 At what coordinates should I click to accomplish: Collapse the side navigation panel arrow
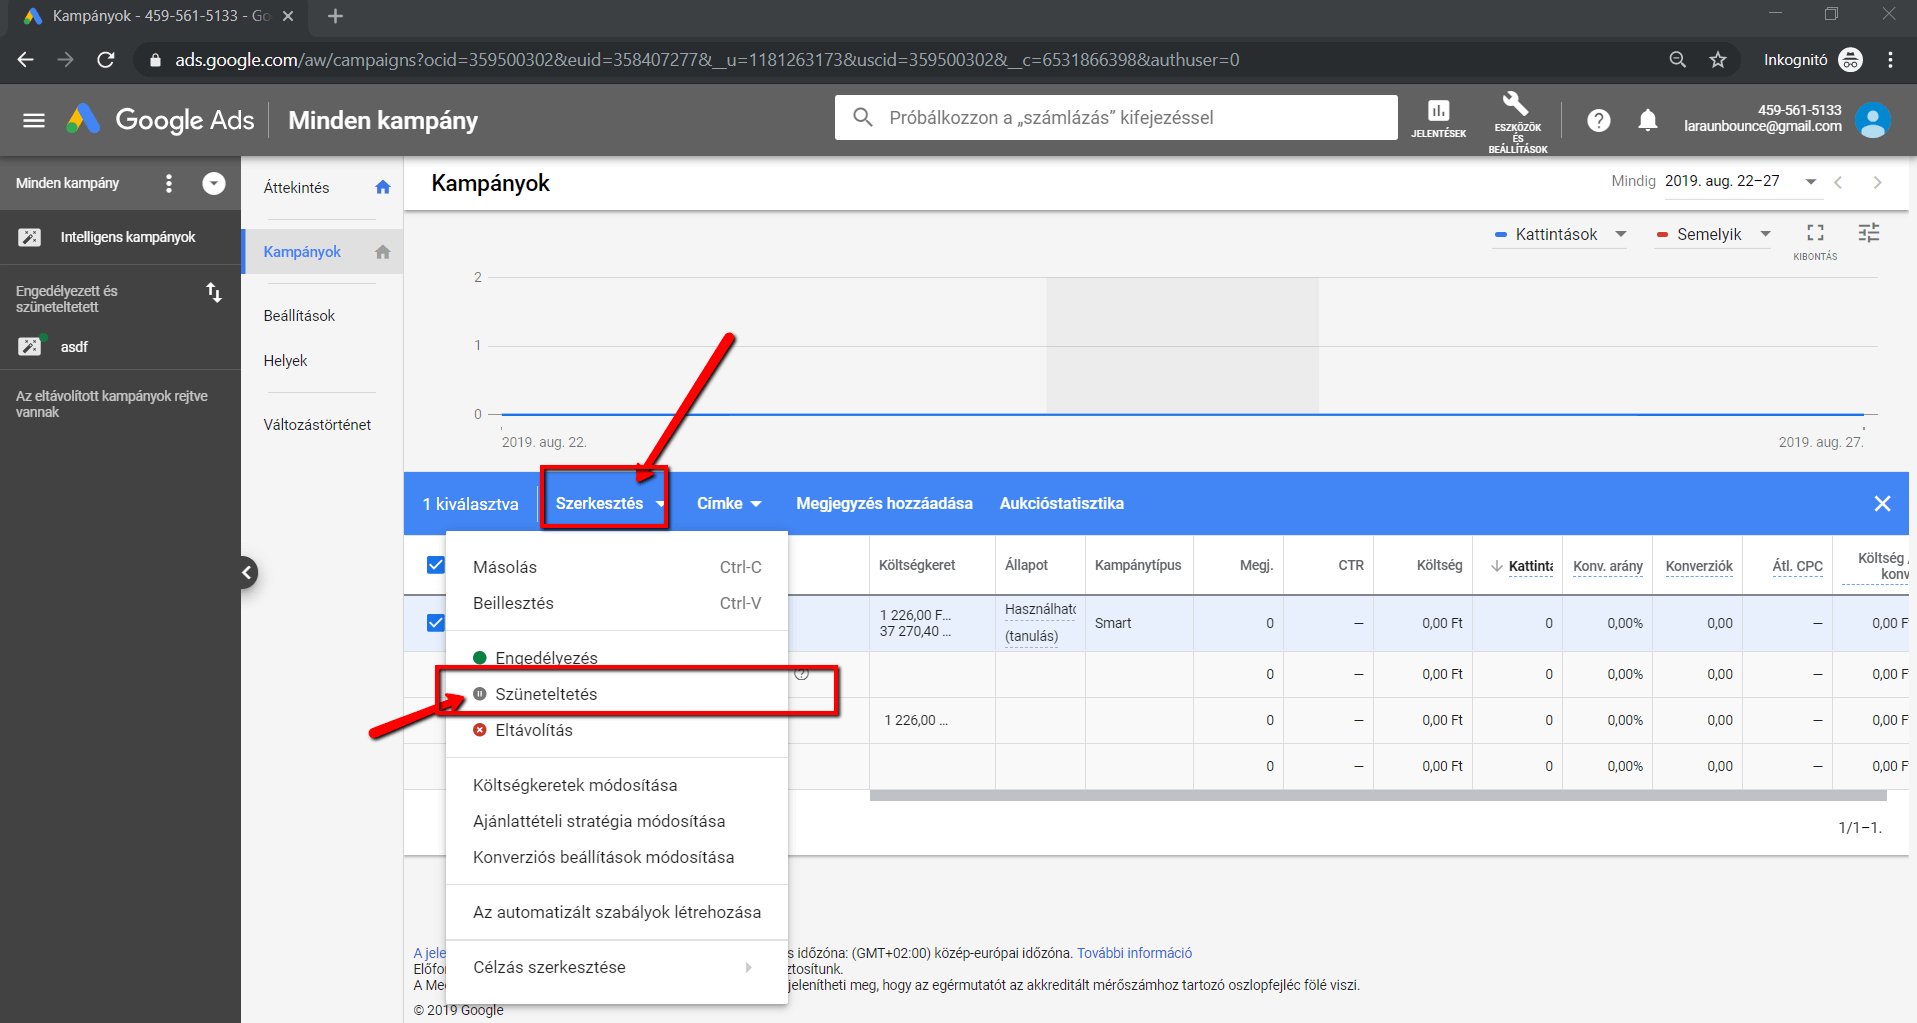click(246, 573)
